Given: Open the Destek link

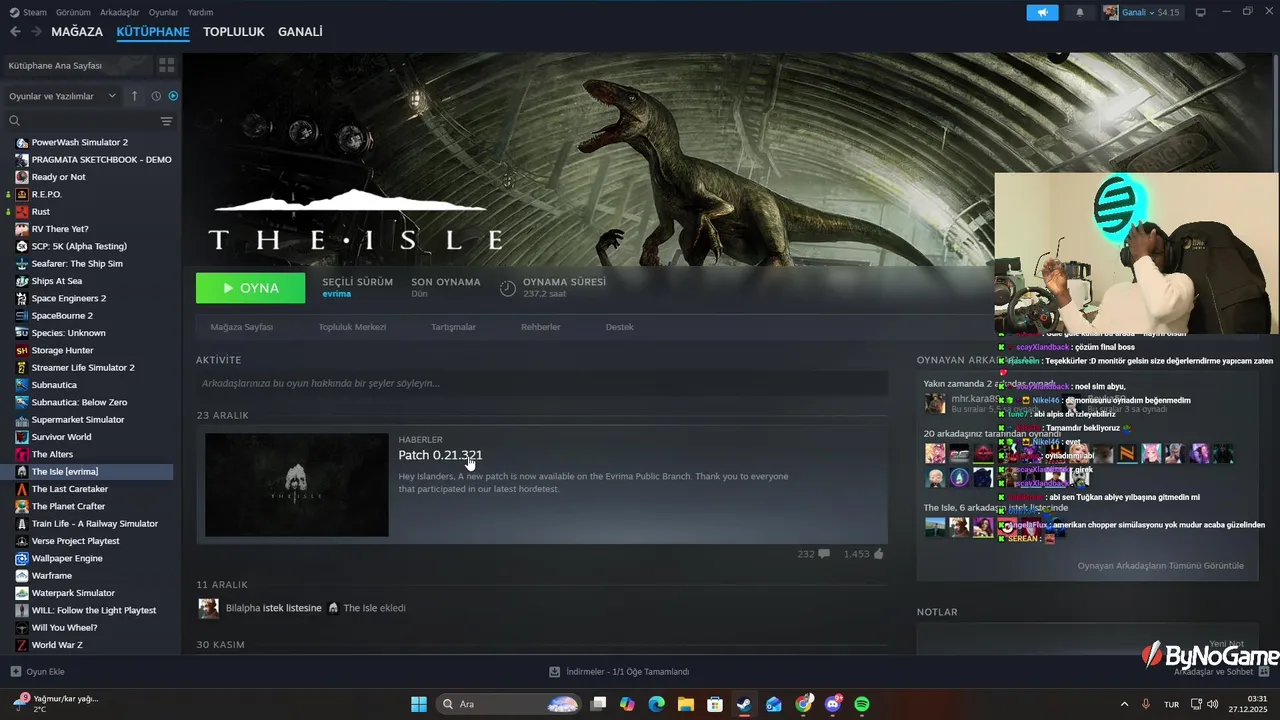Looking at the screenshot, I should point(619,327).
